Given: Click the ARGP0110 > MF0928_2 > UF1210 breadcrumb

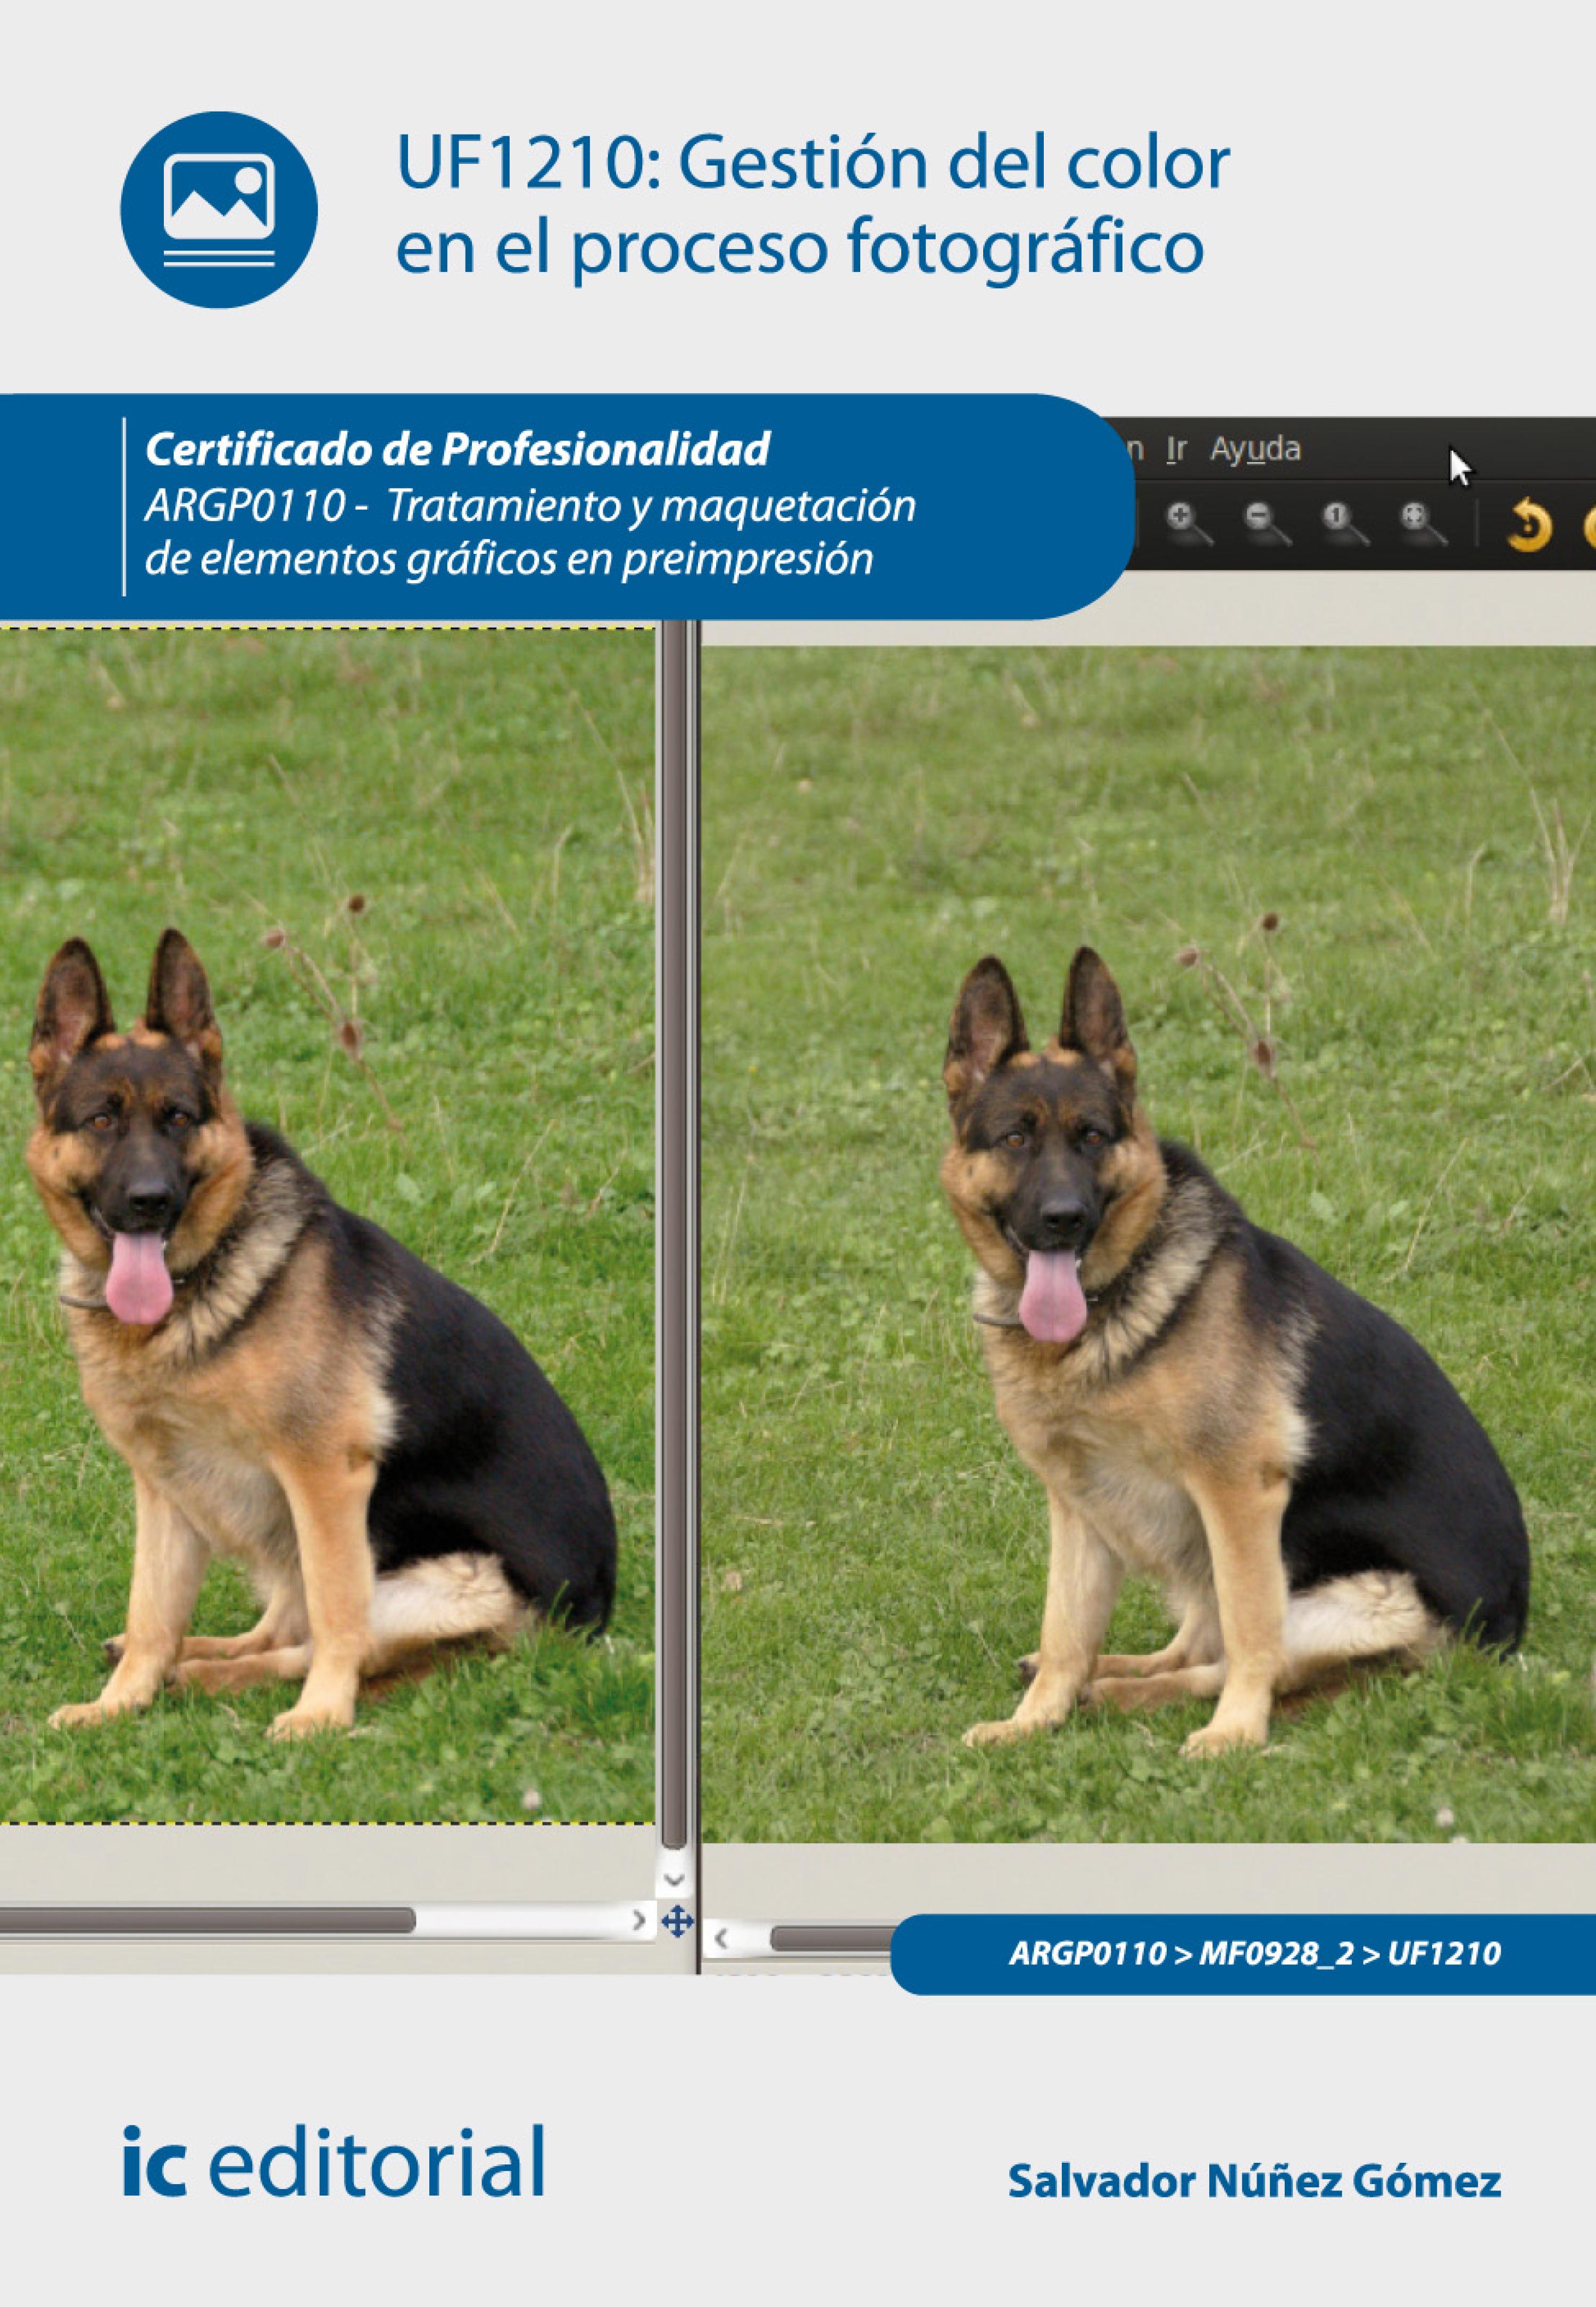Looking at the screenshot, I should coord(1254,1953).
